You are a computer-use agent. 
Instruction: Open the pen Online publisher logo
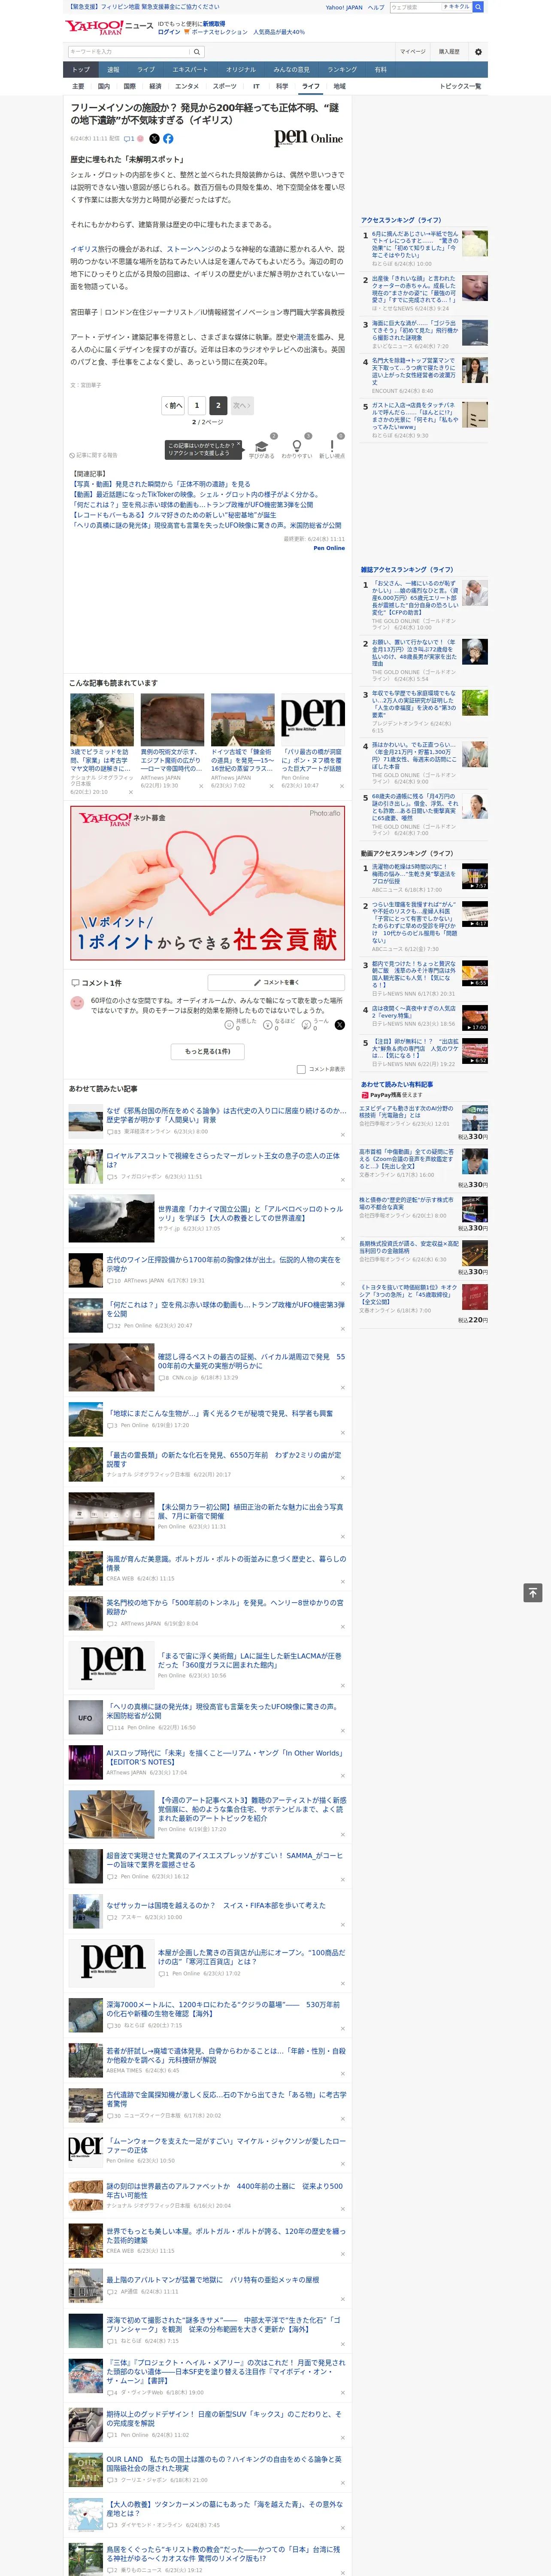tap(308, 138)
